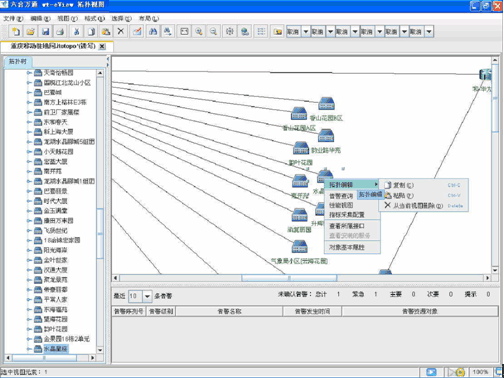Screen dimensions: 504x380
Task: Click the Zoom in magnifier icon
Action: pyautogui.click(x=199, y=32)
